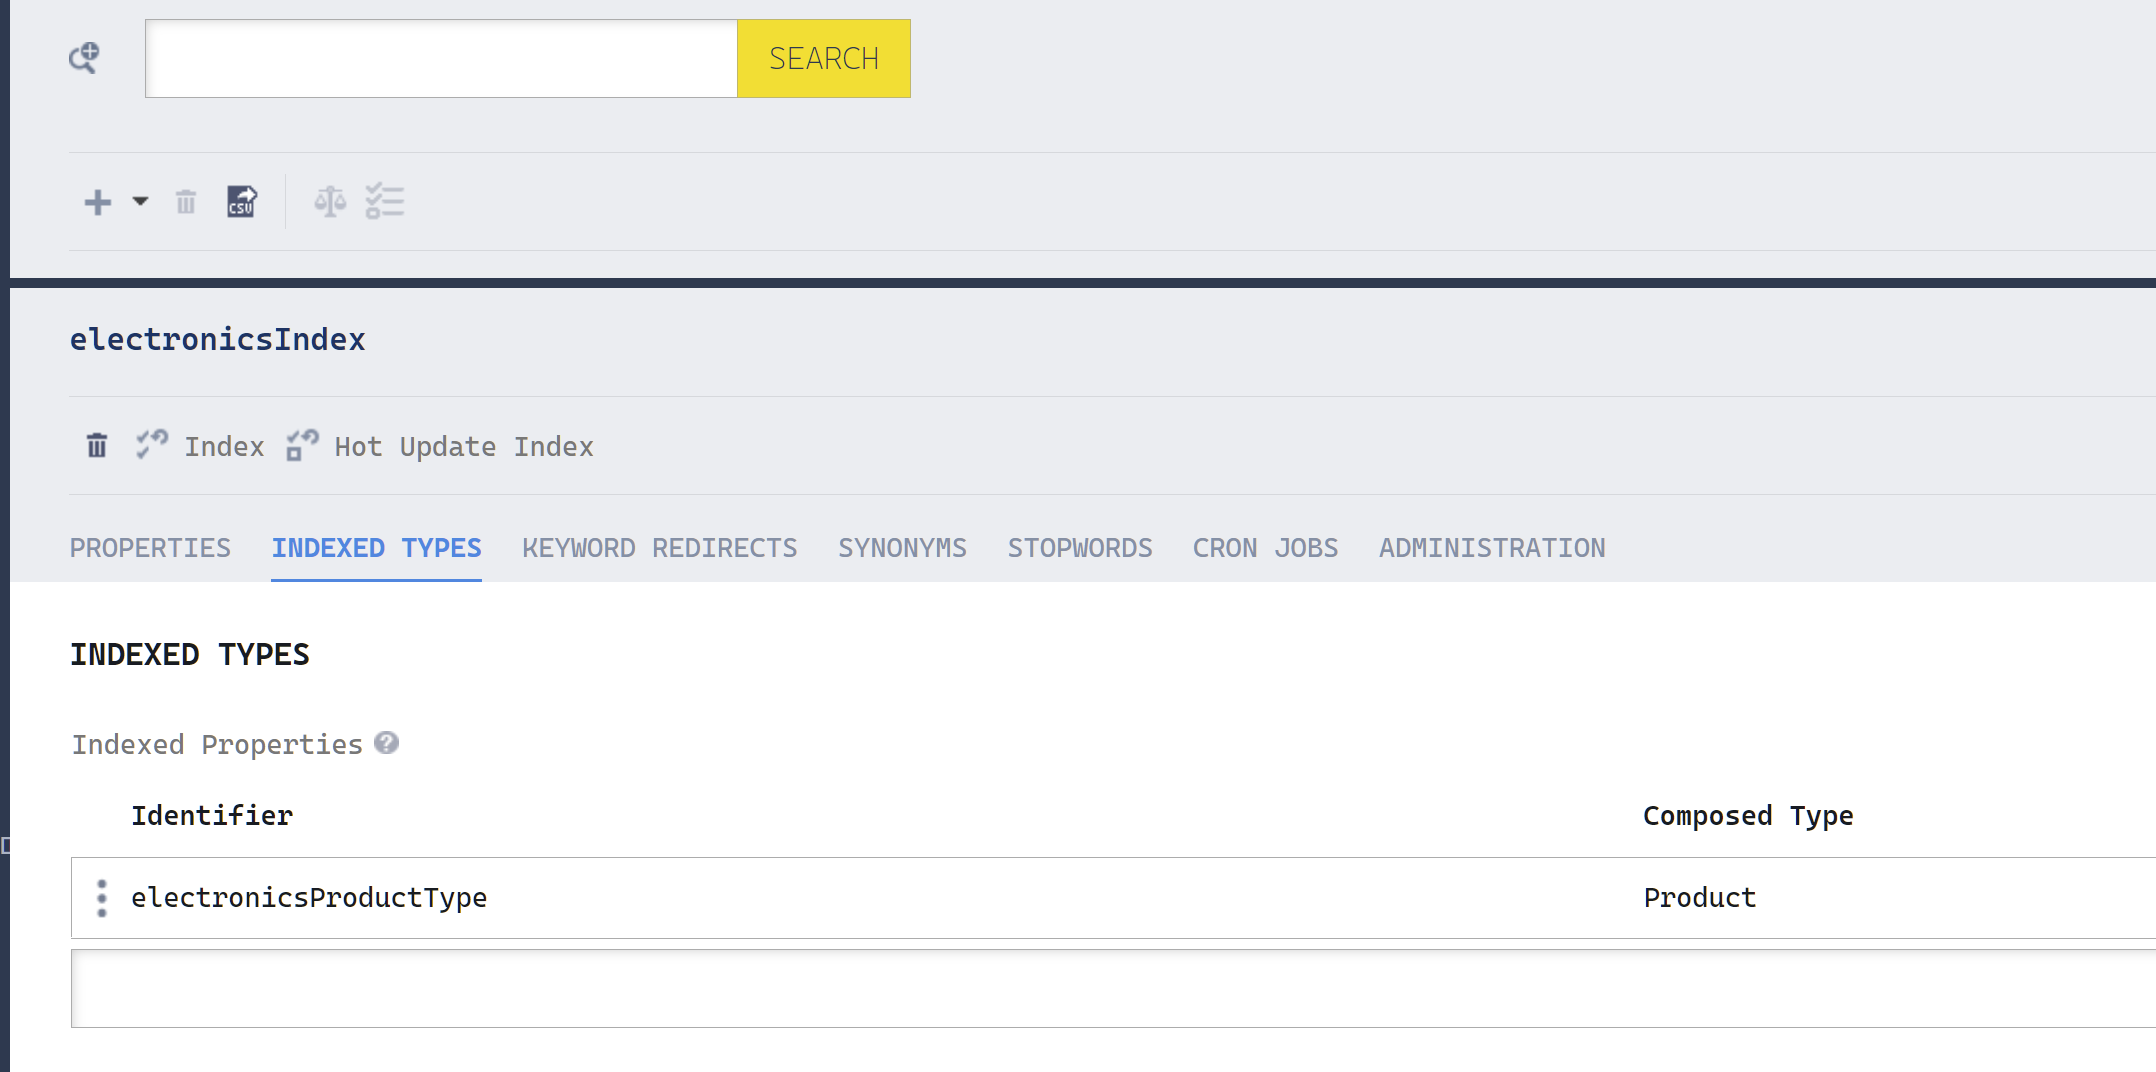Image resolution: width=2156 pixels, height=1072 pixels.
Task: Trigger Hot Update Index
Action: click(464, 447)
